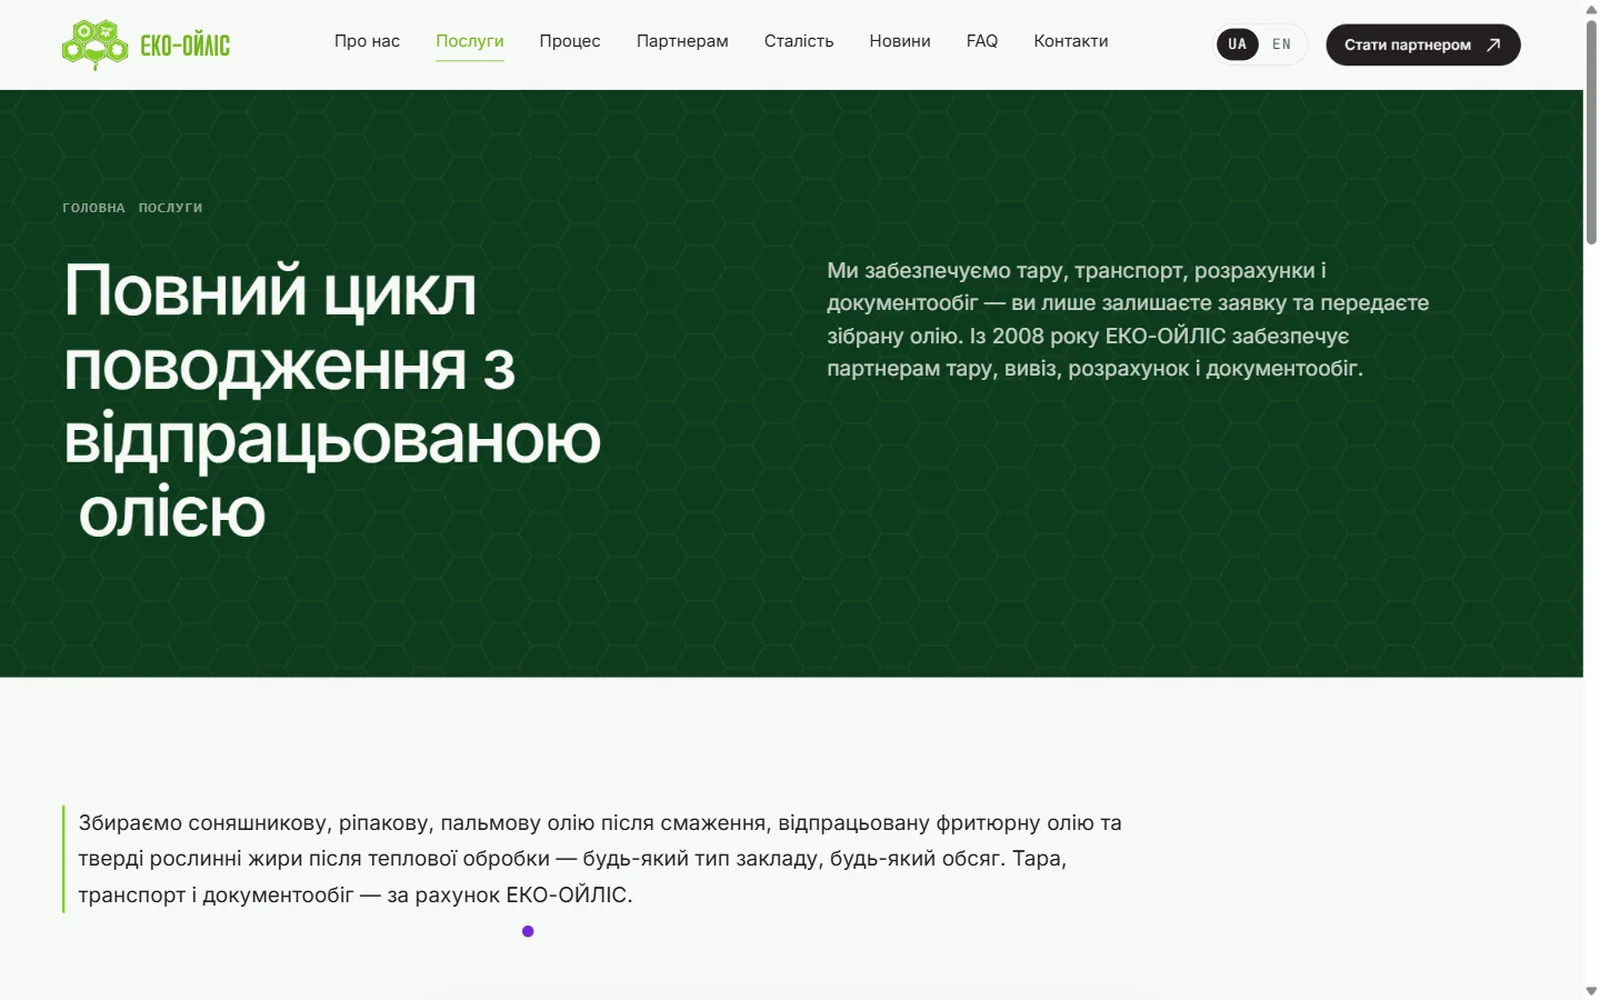The height and width of the screenshot is (1000, 1600).
Task: Click the ГОЛОВНА breadcrumb link
Action: pos(94,208)
